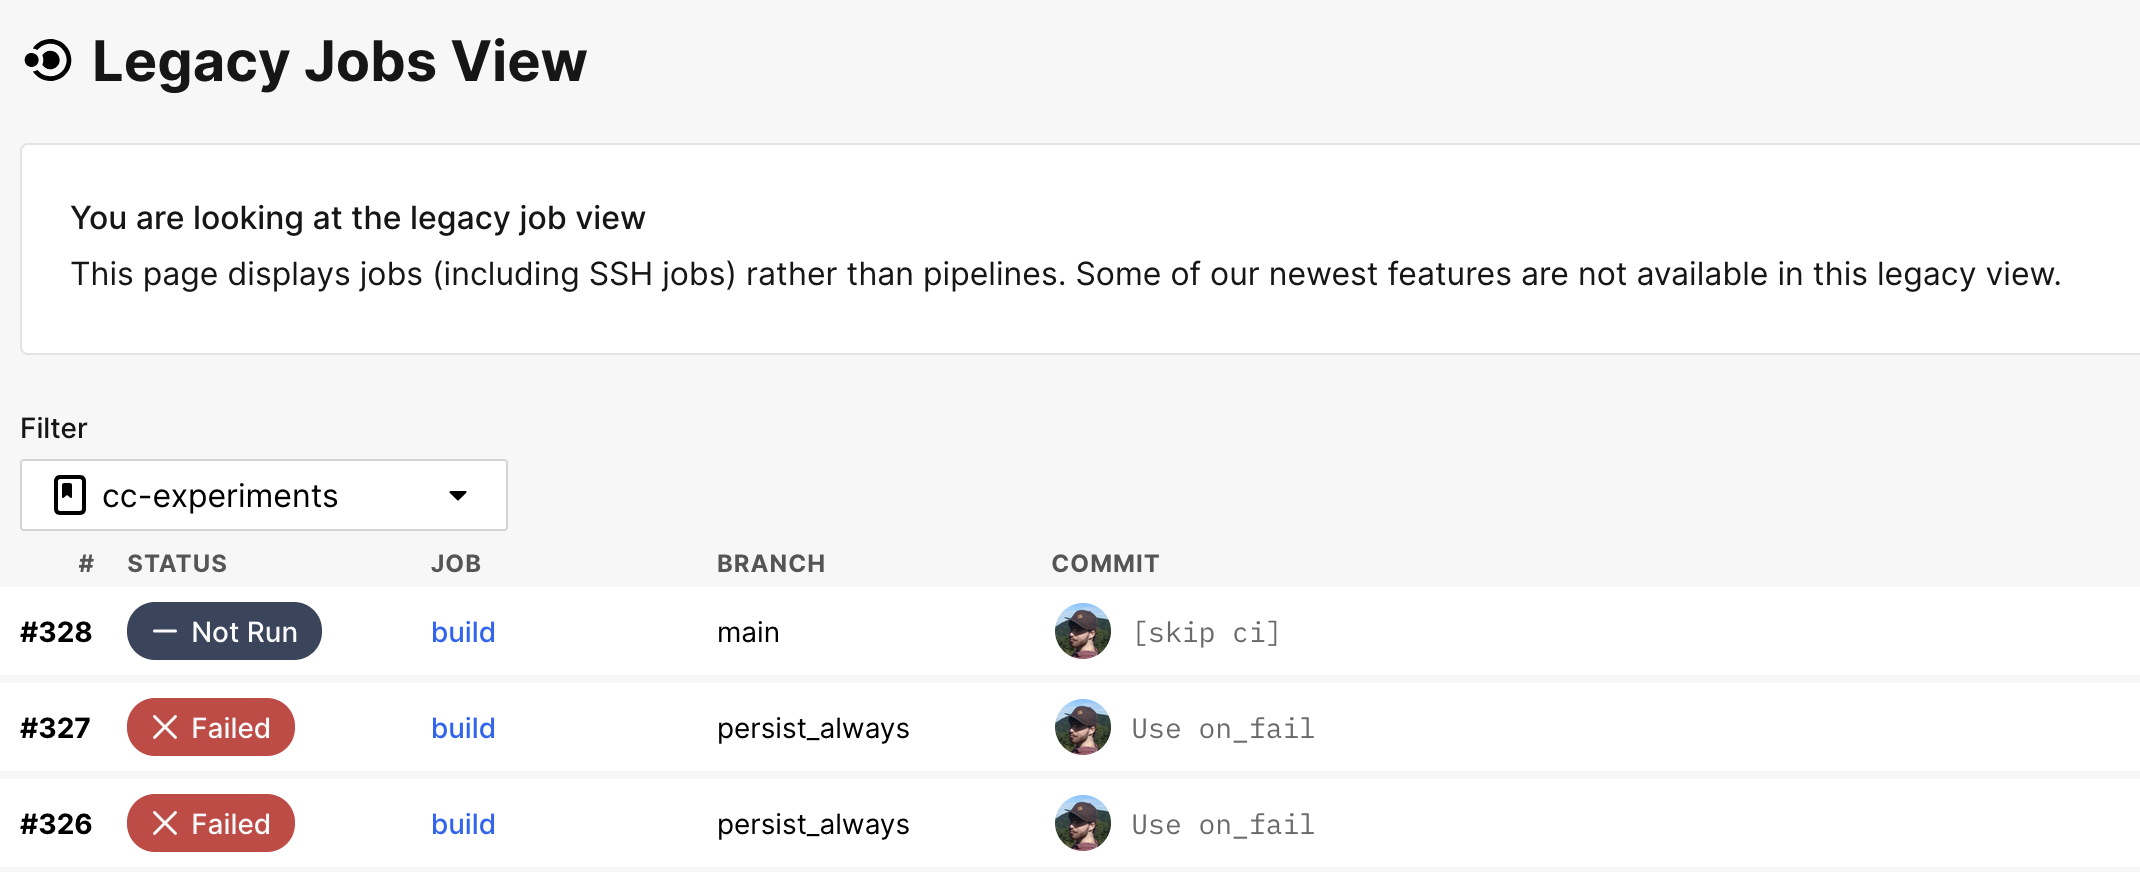
Task: Click the CircleCI logo icon beside the title
Action: coord(49,61)
